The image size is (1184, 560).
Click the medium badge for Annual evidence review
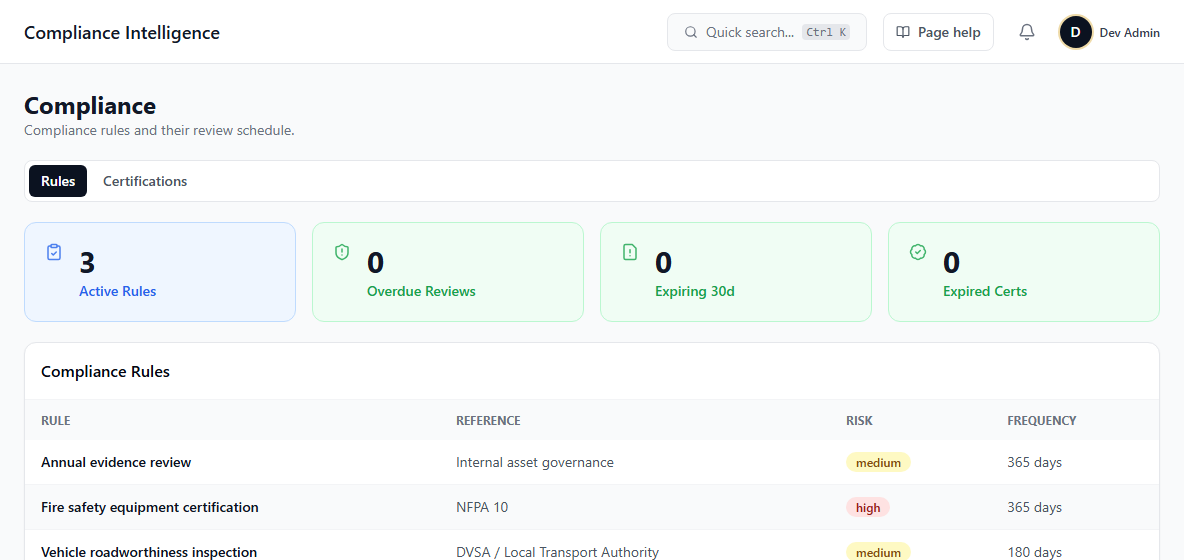[878, 463]
